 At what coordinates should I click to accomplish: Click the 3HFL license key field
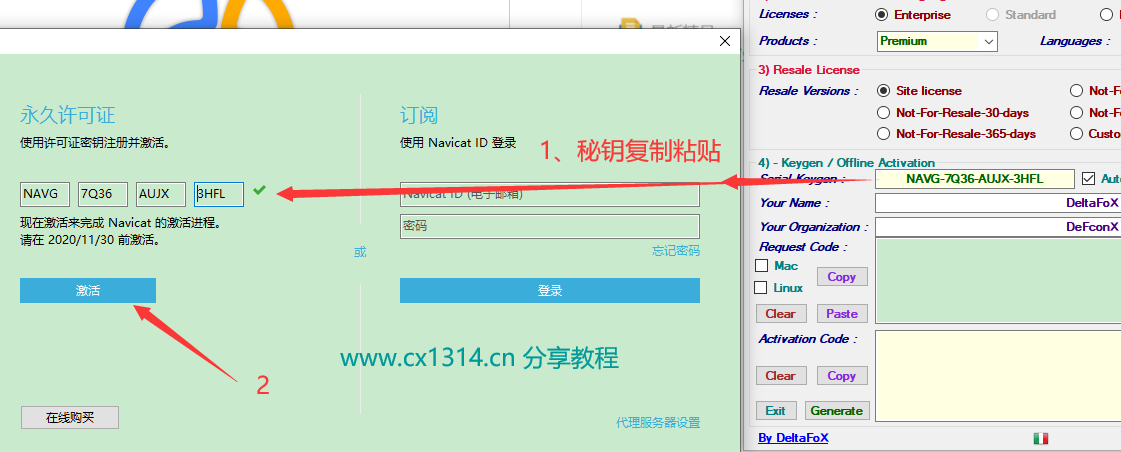point(219,194)
